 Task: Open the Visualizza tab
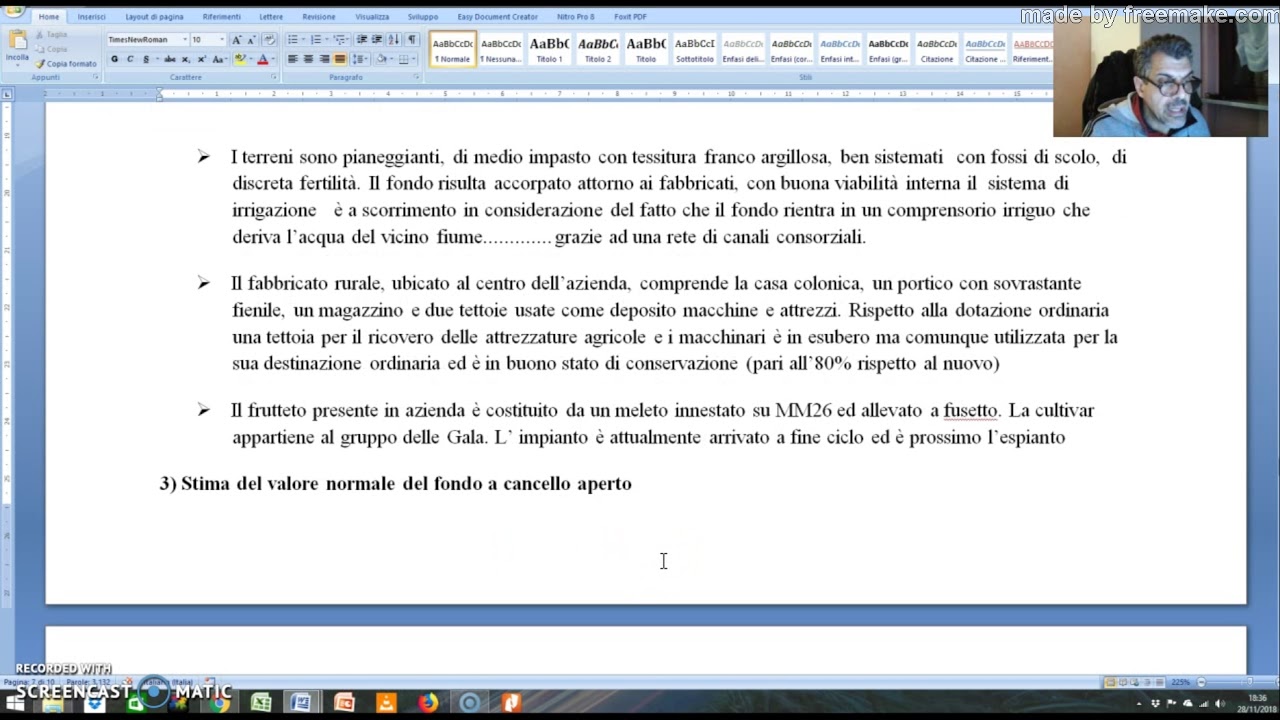372,17
